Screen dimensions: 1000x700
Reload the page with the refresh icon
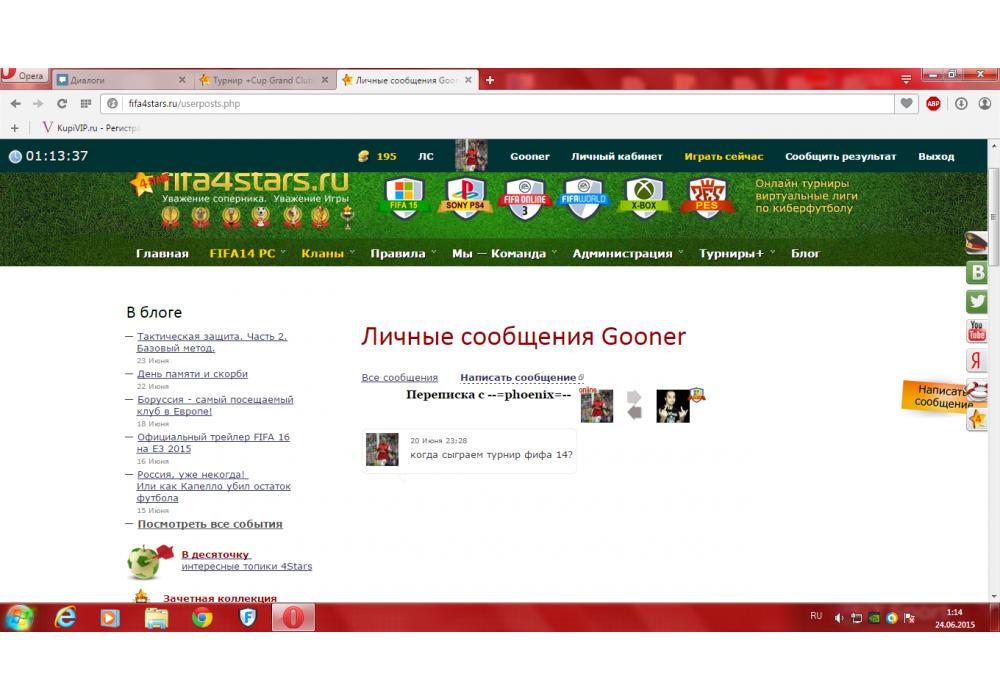pos(62,103)
